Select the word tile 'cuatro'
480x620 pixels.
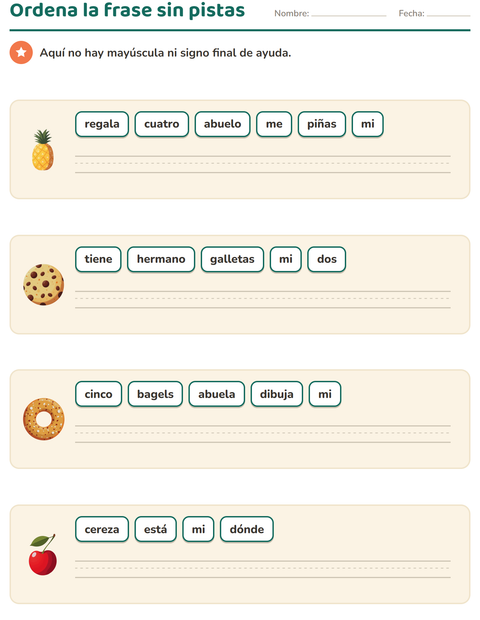pos(162,124)
